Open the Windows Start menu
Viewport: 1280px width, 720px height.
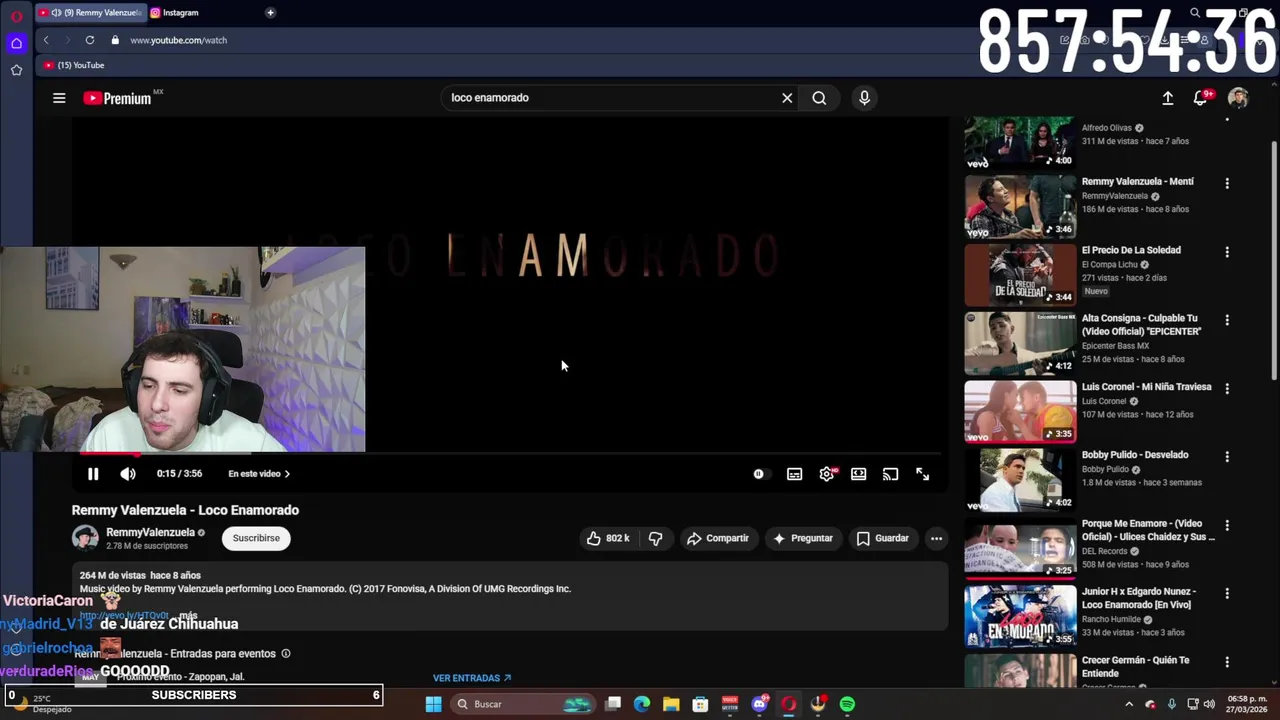[433, 704]
